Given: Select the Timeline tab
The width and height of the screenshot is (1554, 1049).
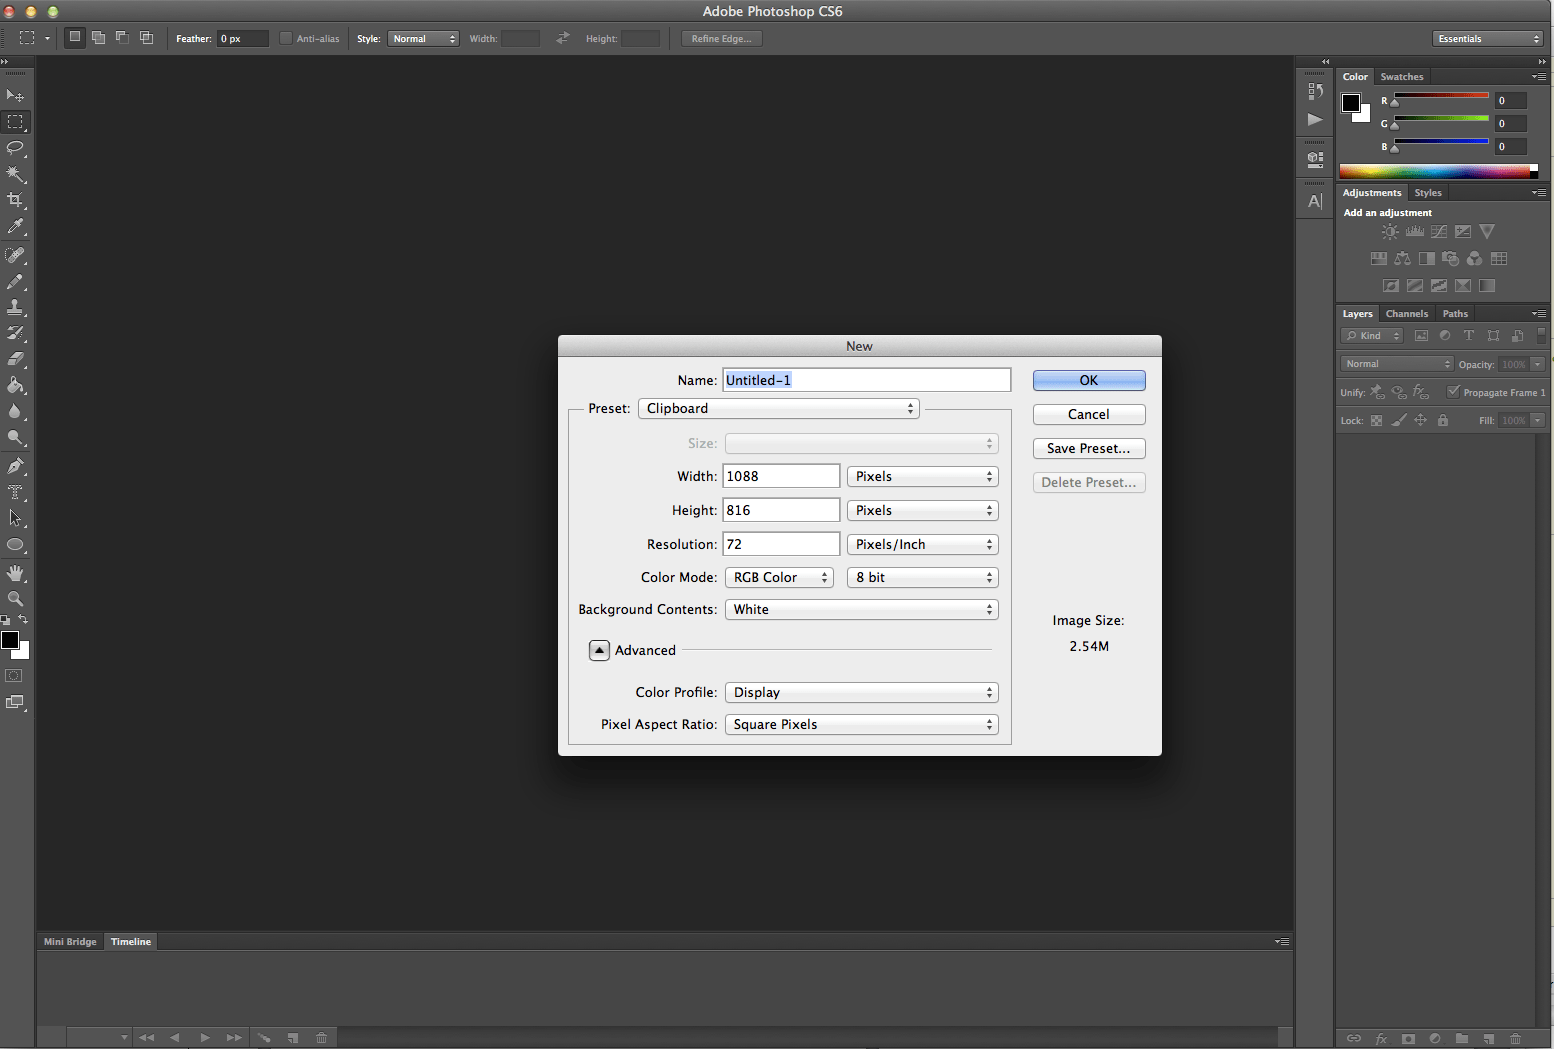Looking at the screenshot, I should pos(131,942).
